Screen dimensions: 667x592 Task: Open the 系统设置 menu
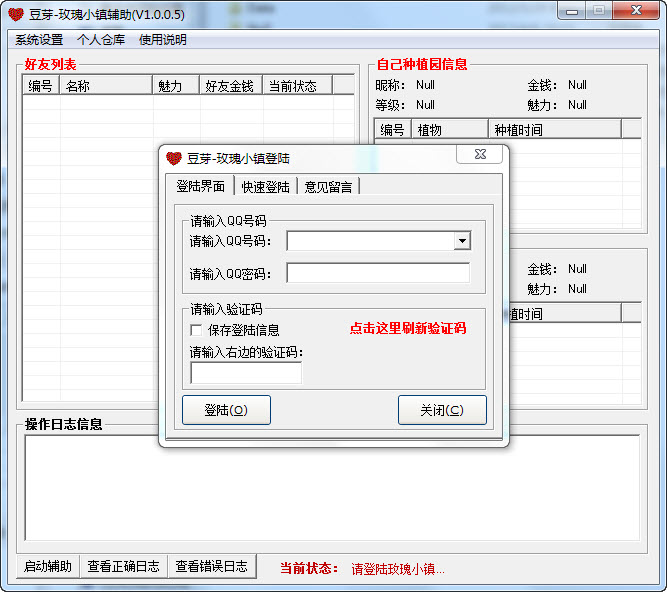pyautogui.click(x=39, y=40)
